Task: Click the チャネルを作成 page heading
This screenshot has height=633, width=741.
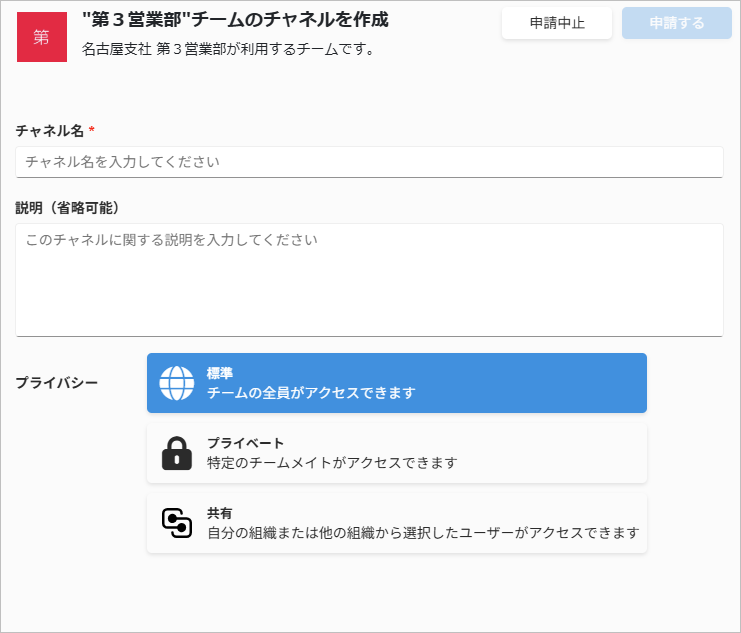Action: click(x=235, y=19)
